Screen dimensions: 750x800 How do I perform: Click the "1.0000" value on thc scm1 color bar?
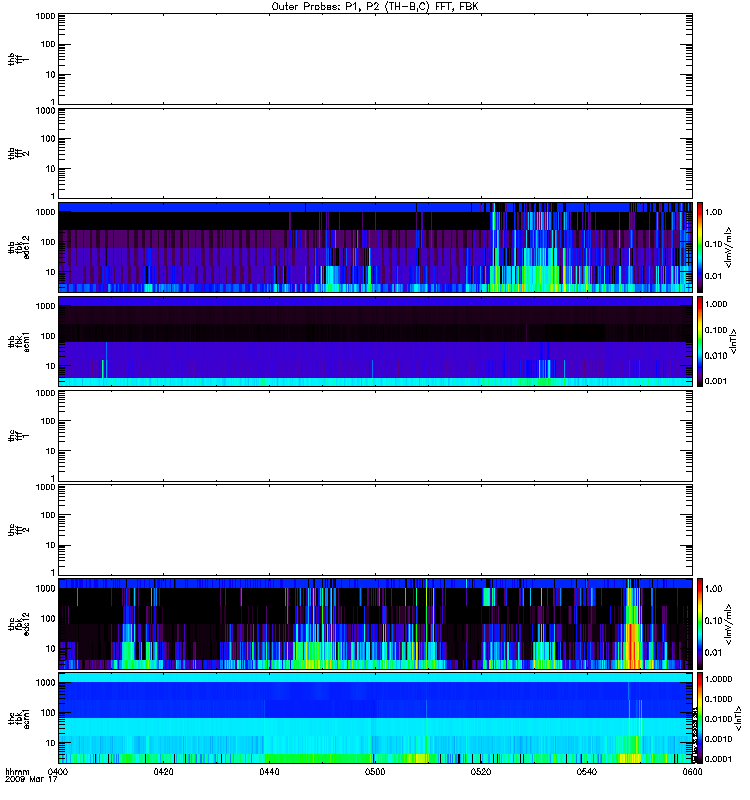[718, 679]
